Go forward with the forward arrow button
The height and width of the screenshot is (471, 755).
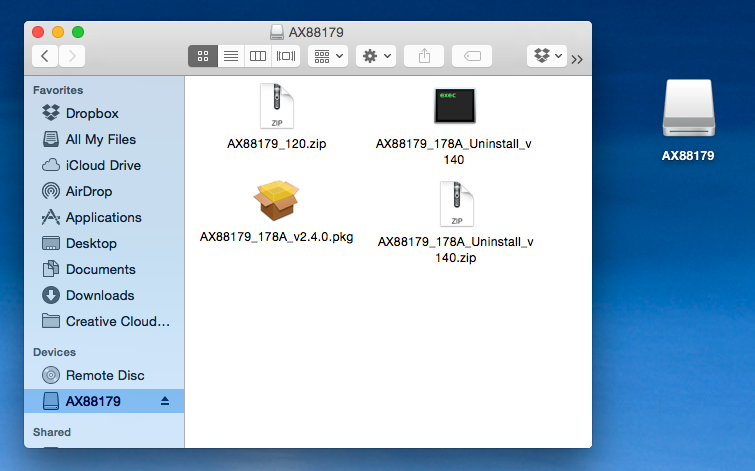(72, 56)
